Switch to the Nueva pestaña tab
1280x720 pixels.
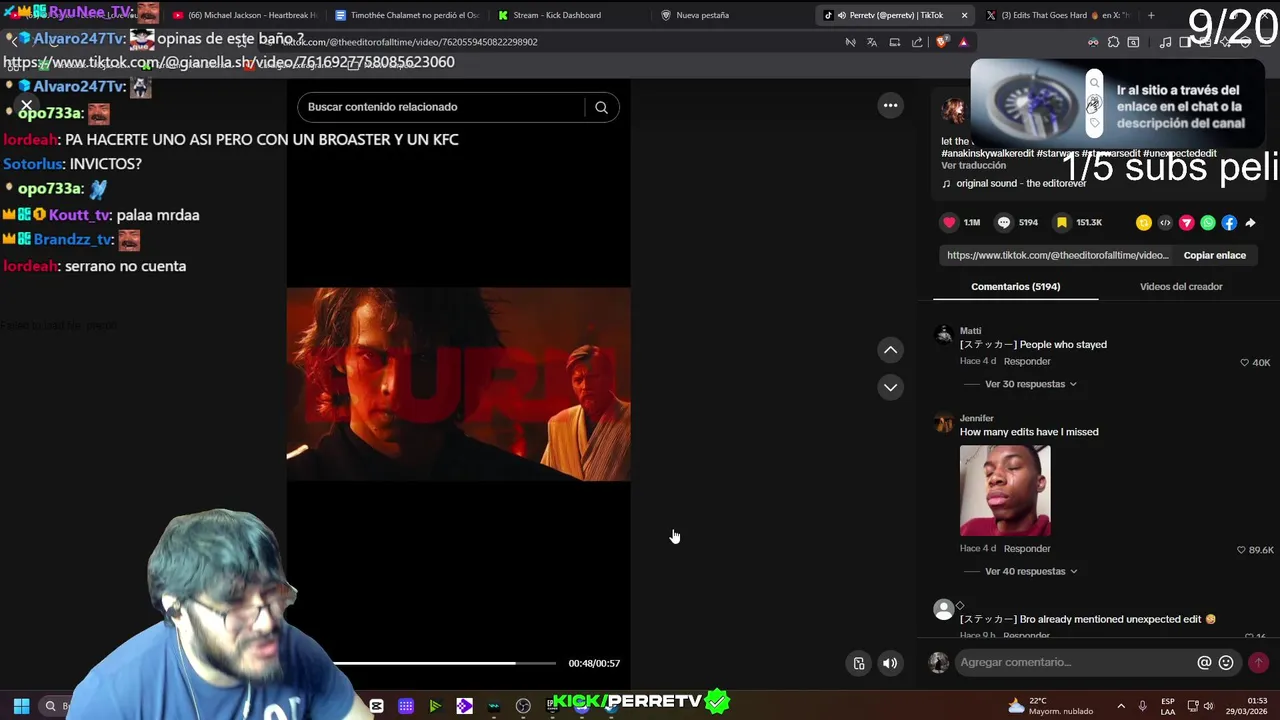(733, 15)
